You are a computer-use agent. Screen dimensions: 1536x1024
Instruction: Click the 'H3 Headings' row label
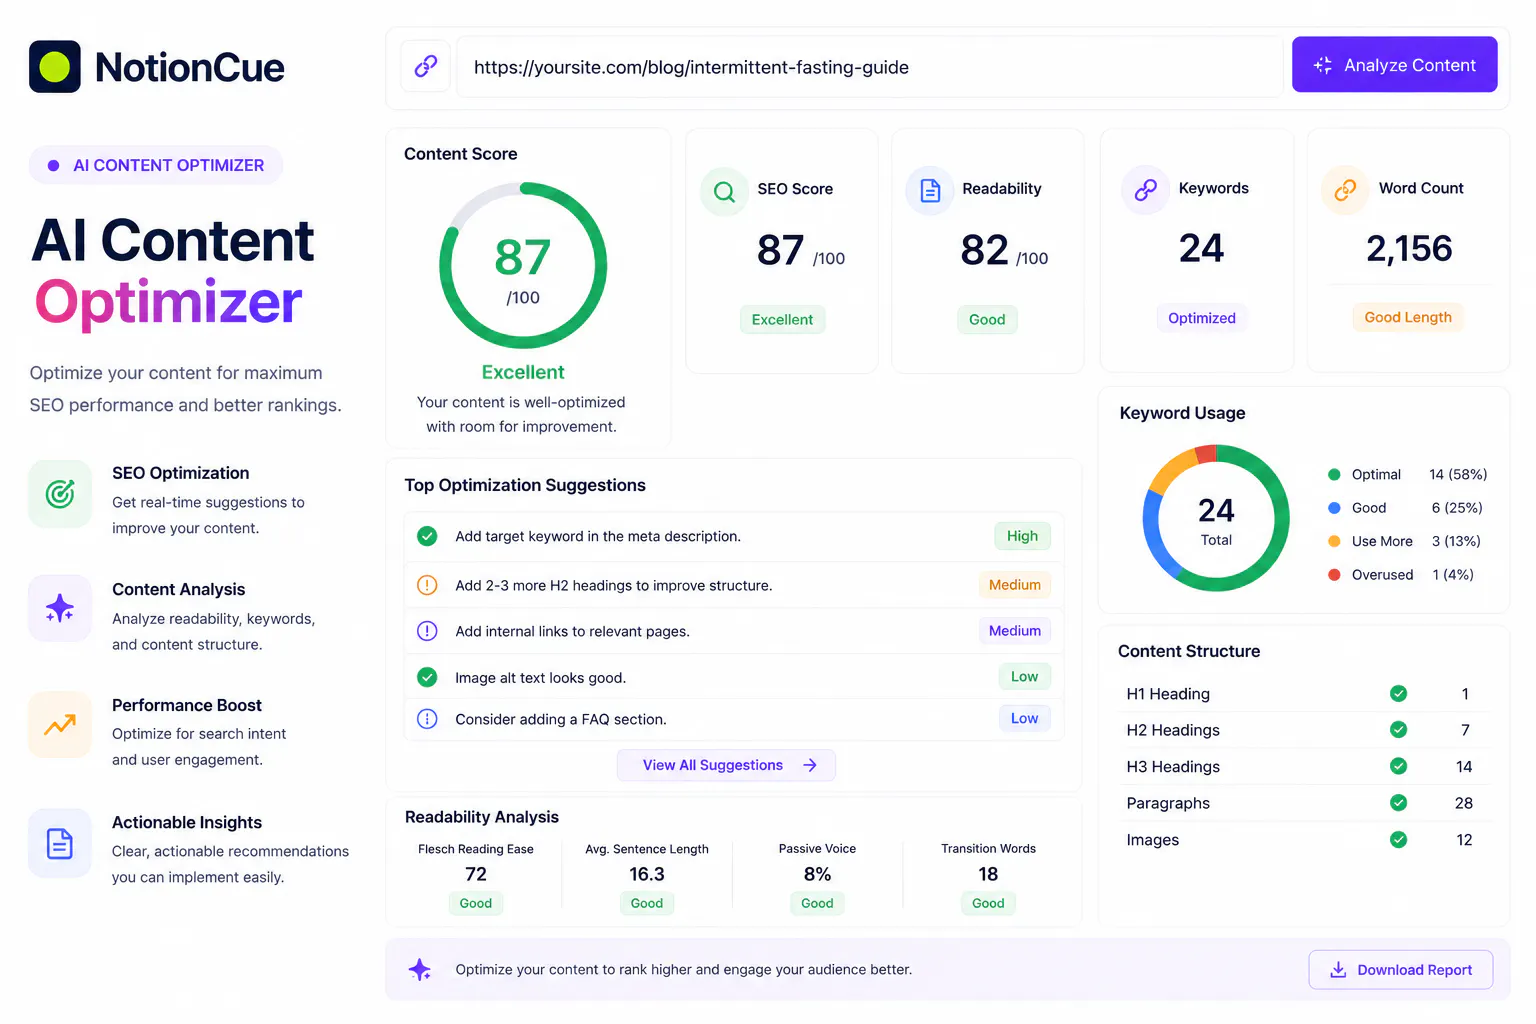(1173, 766)
